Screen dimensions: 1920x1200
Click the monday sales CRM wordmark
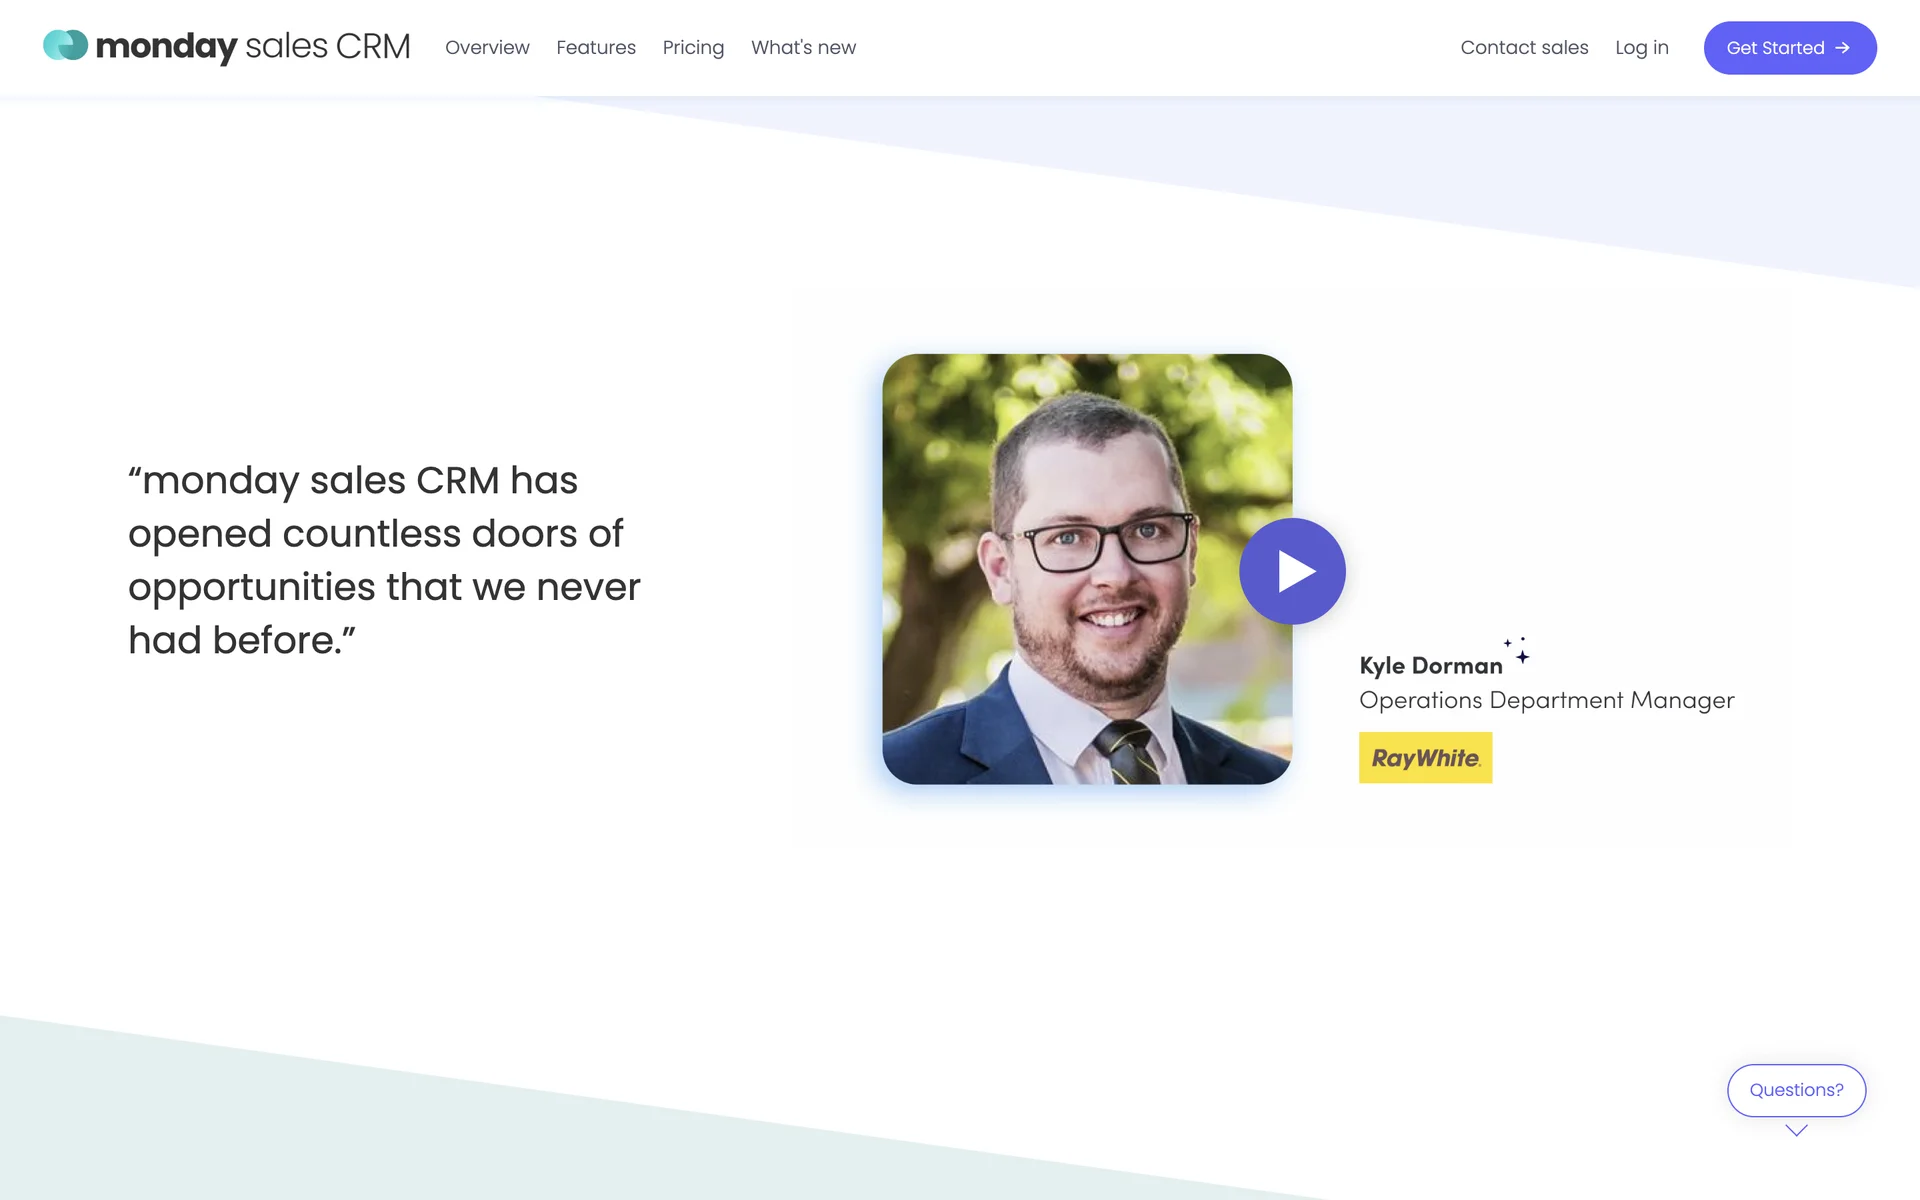point(252,47)
